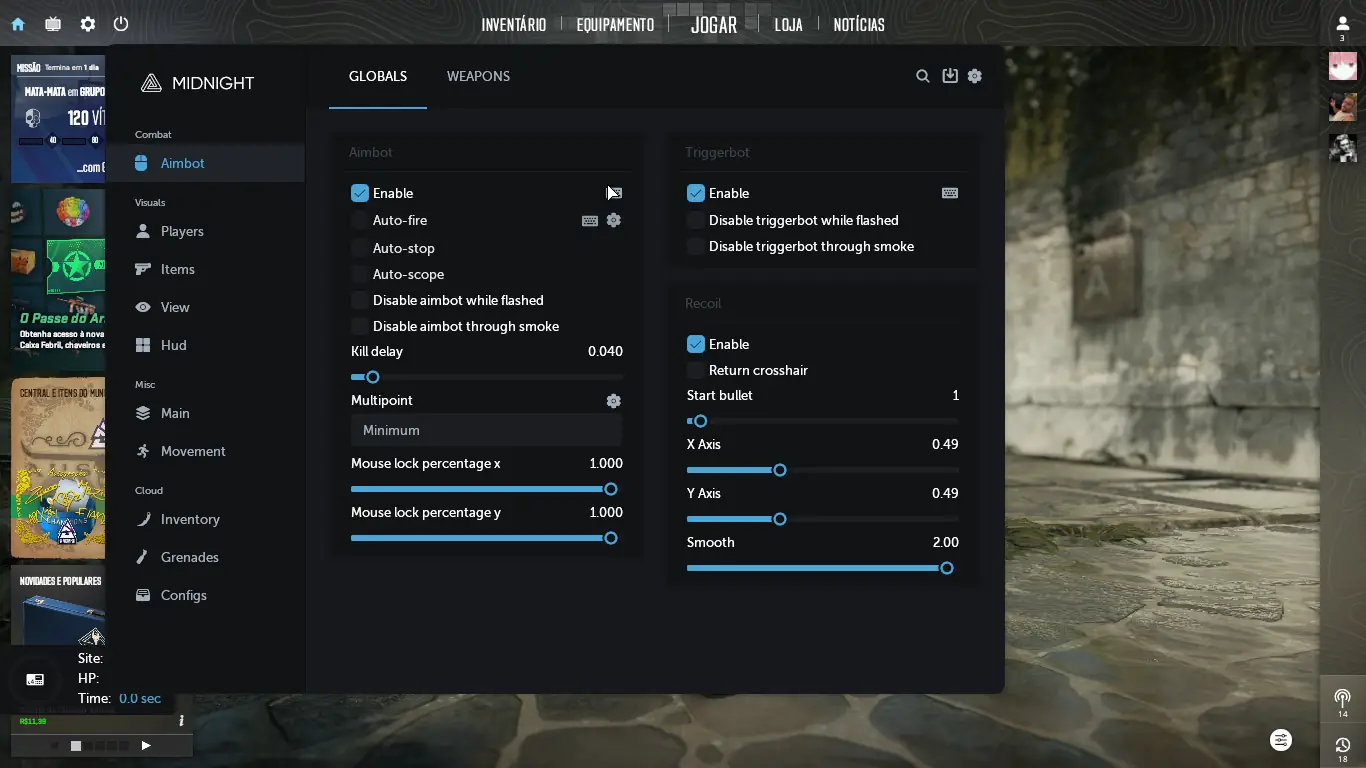
Task: Open the Players visuals section
Action: tap(181, 231)
